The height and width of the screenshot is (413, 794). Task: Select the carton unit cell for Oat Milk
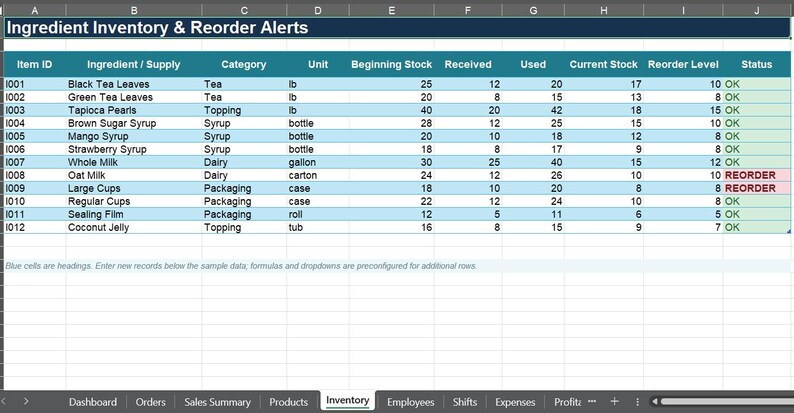(x=318, y=175)
